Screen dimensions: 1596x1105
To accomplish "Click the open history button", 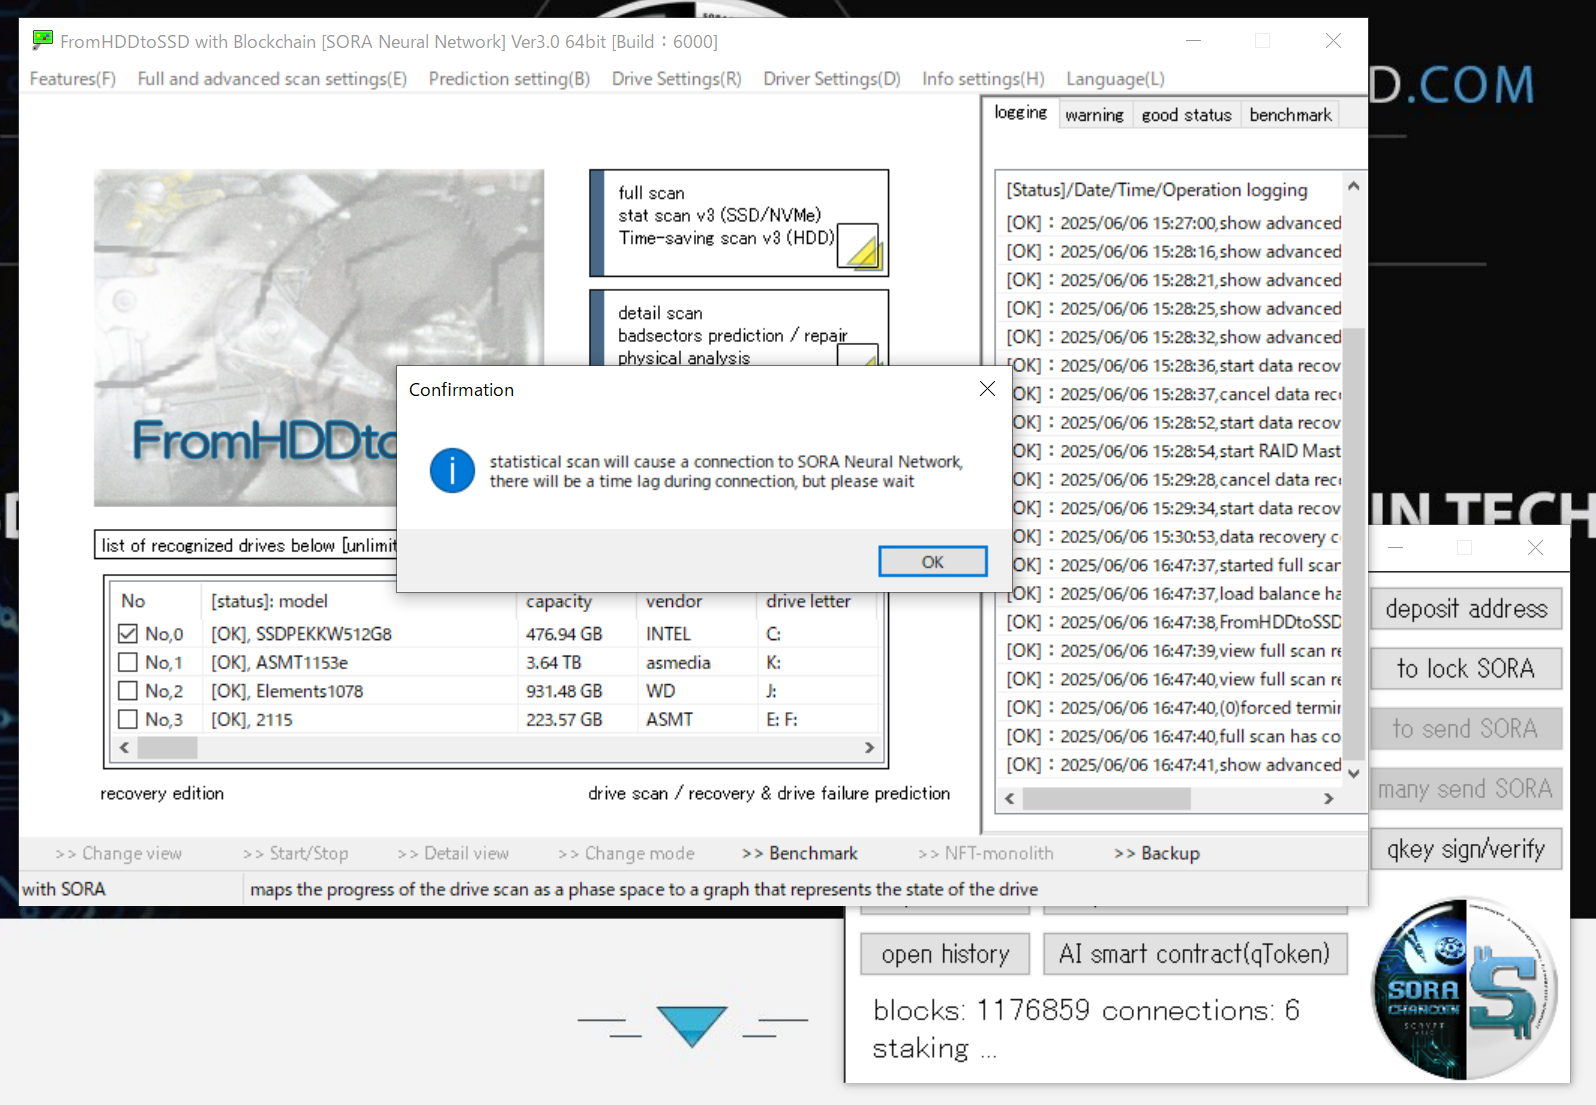I will pyautogui.click(x=945, y=954).
